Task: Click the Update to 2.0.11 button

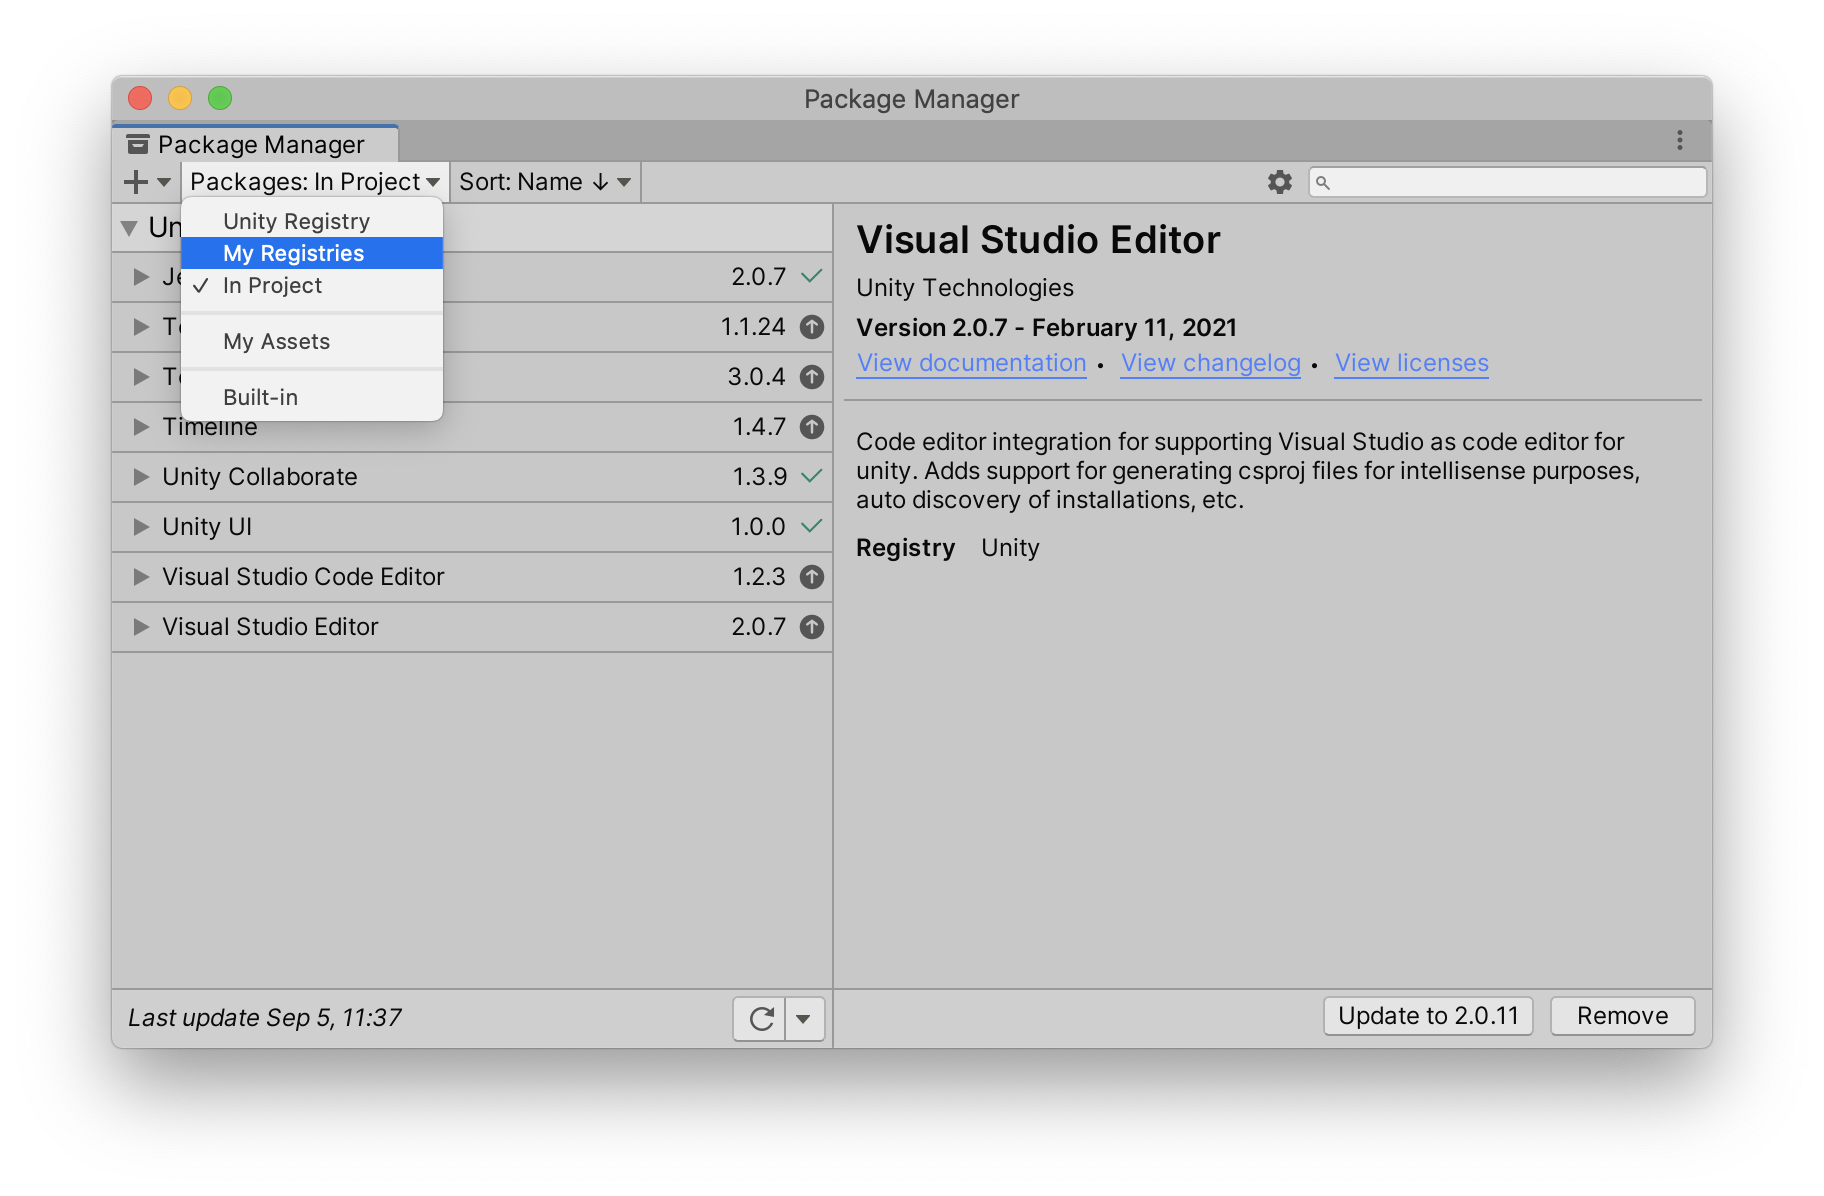Action: (x=1427, y=1016)
